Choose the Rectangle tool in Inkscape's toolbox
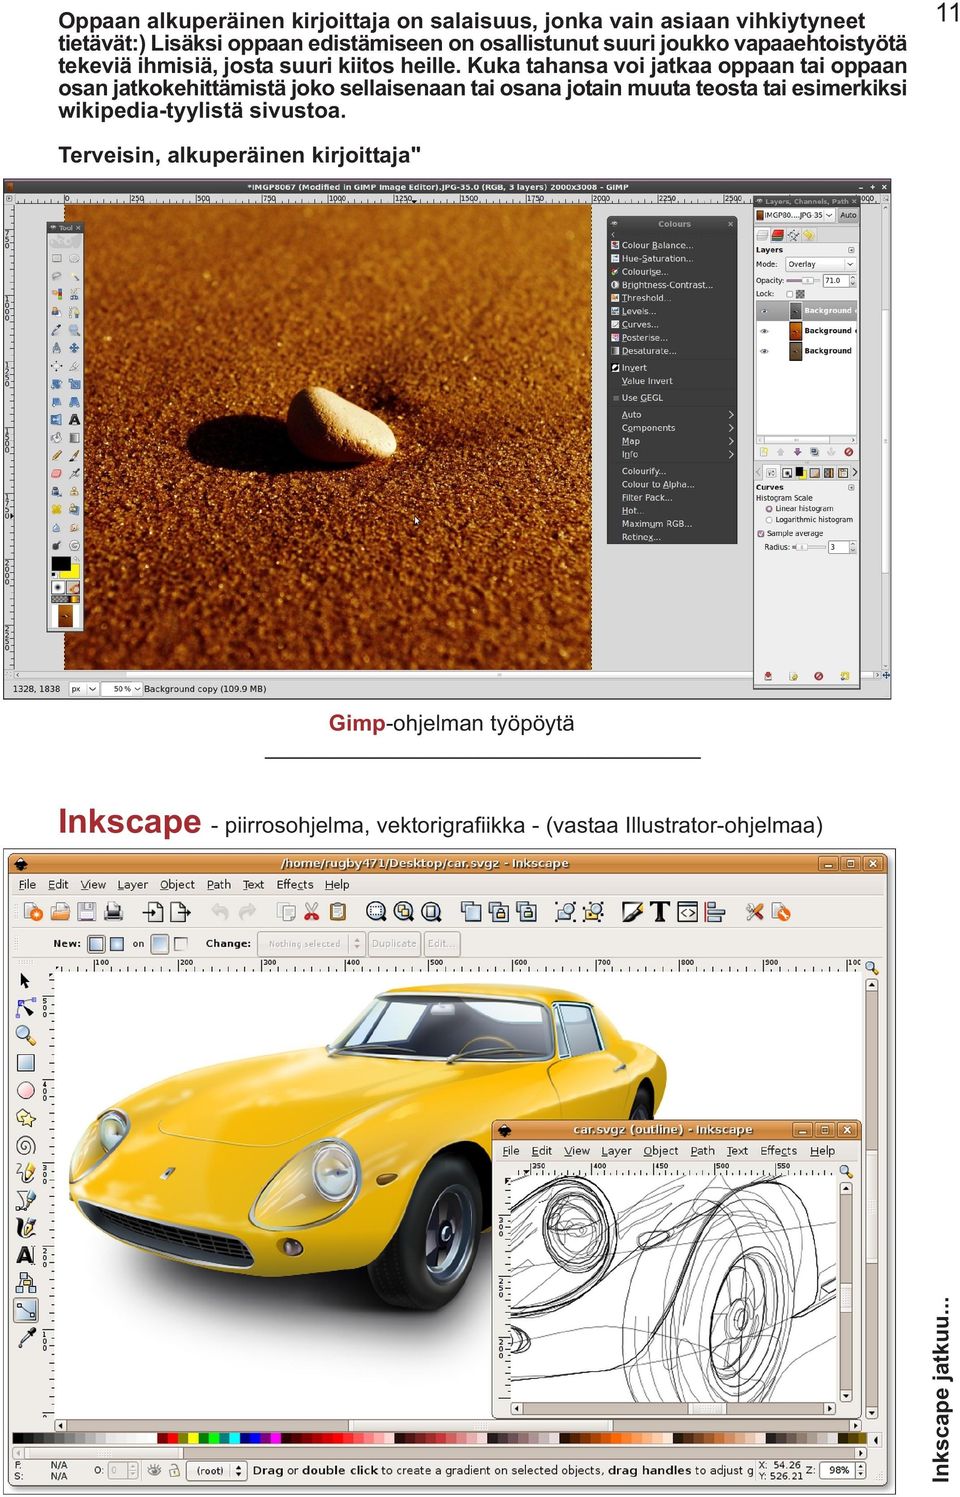The image size is (960, 1497). tap(26, 1062)
